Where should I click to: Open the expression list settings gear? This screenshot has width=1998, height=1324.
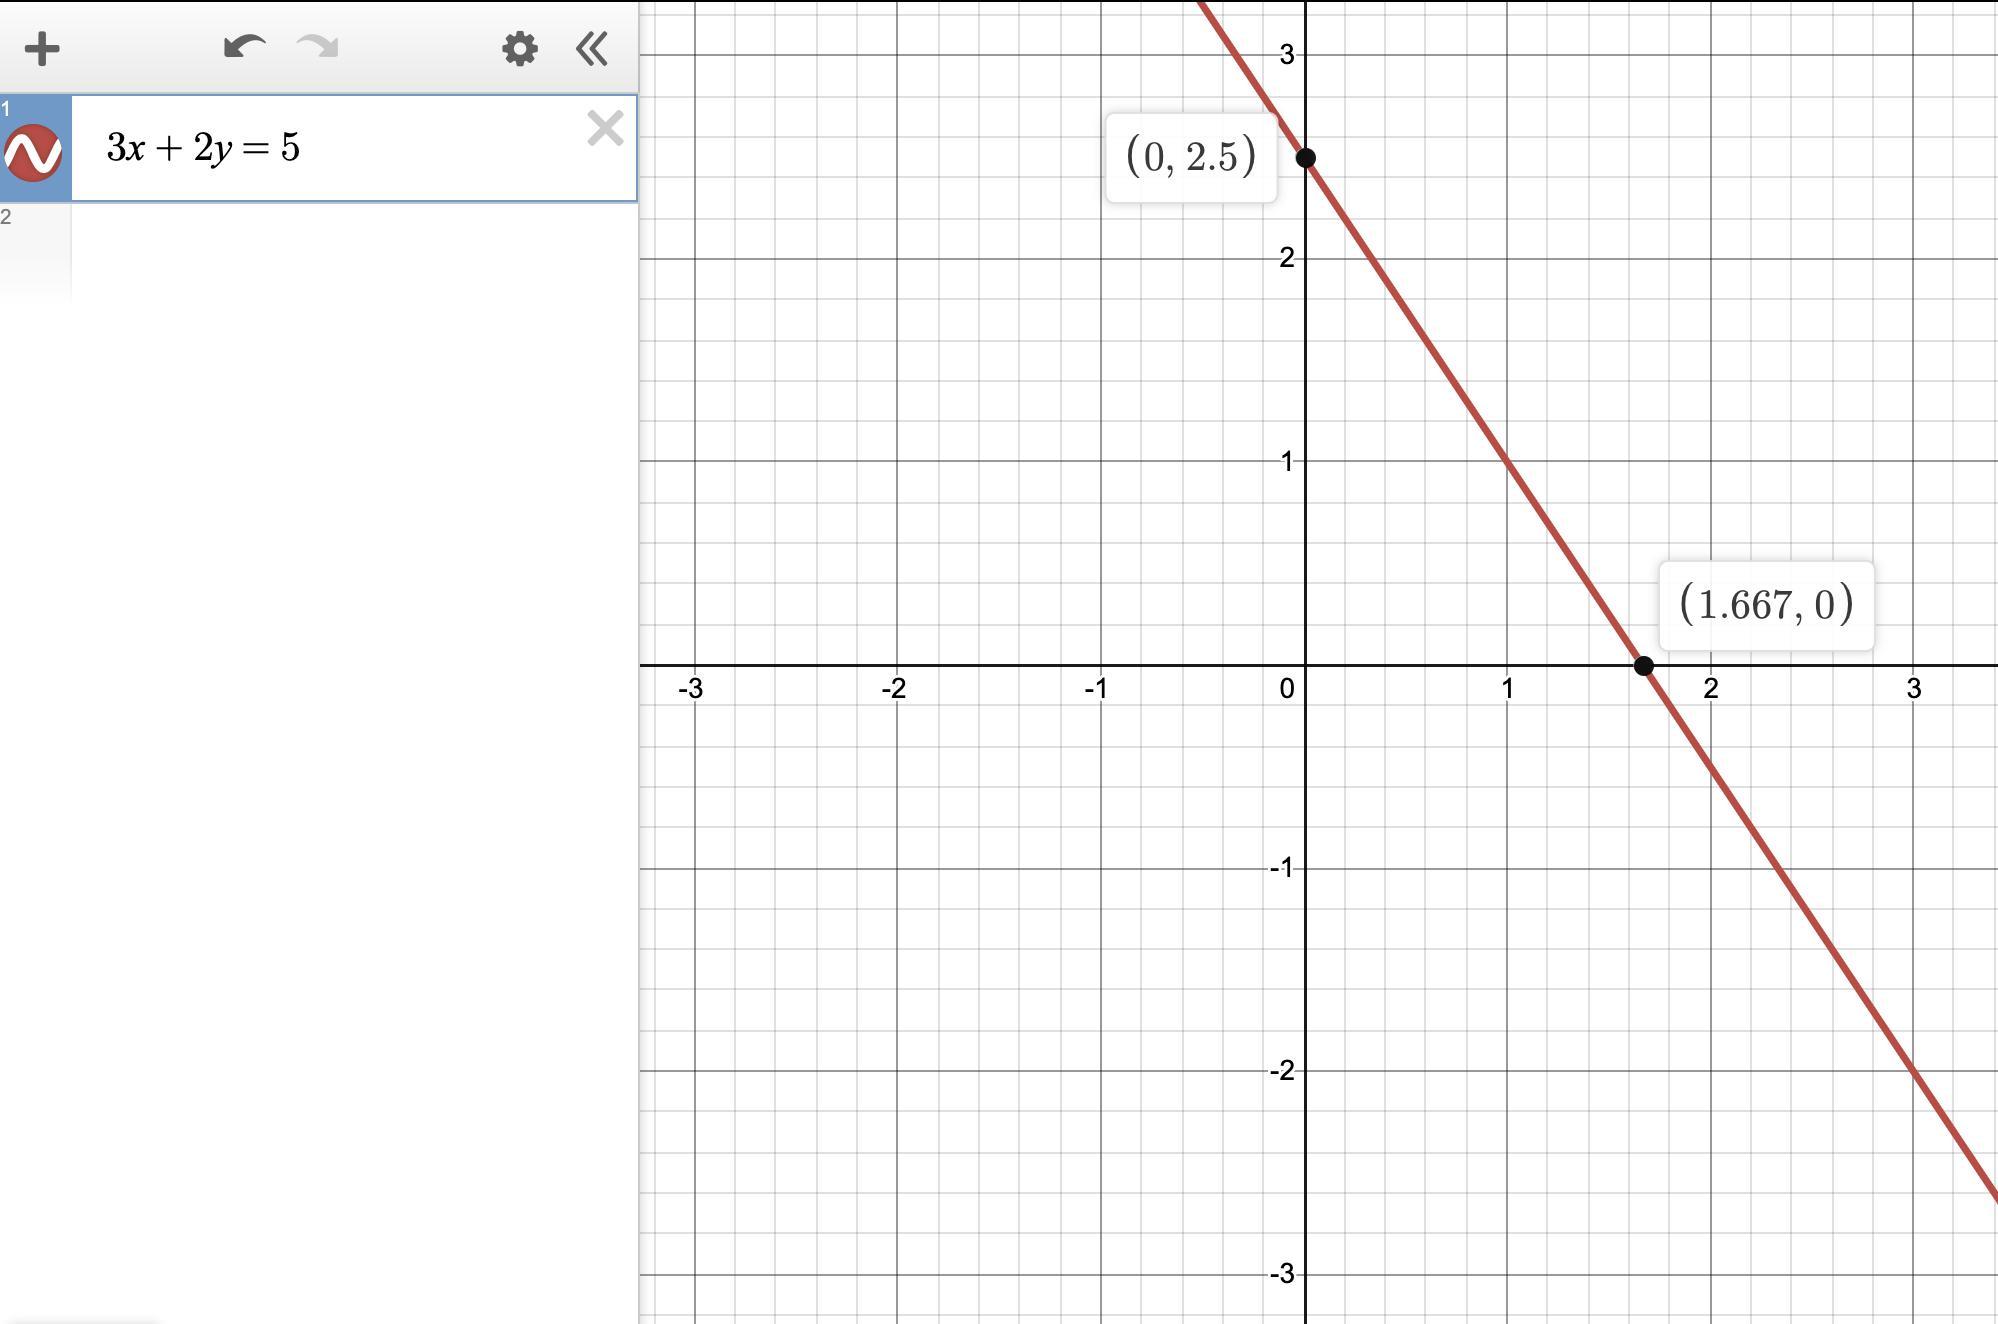(x=519, y=49)
